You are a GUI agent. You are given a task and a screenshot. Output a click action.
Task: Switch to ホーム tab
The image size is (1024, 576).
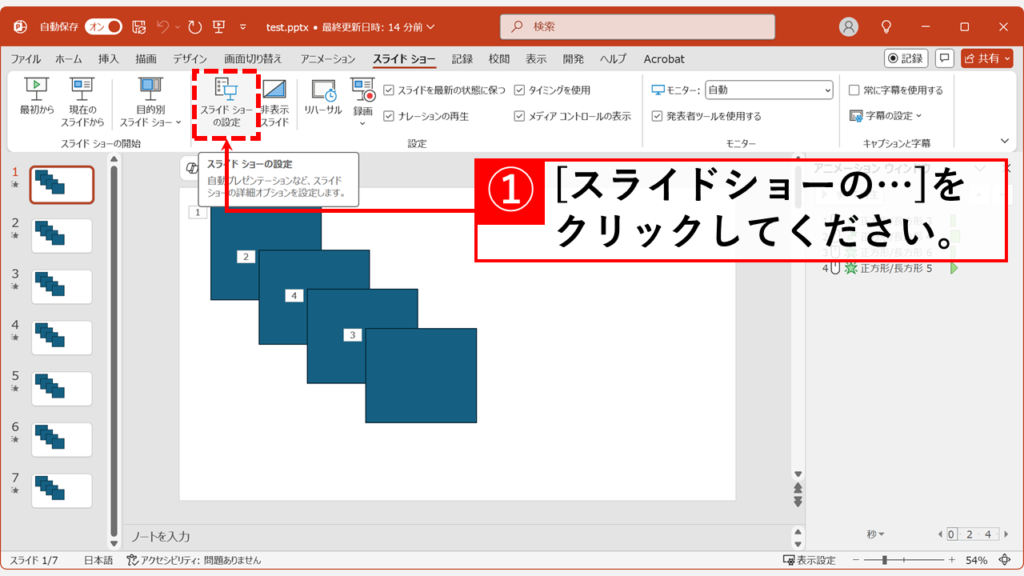69,59
